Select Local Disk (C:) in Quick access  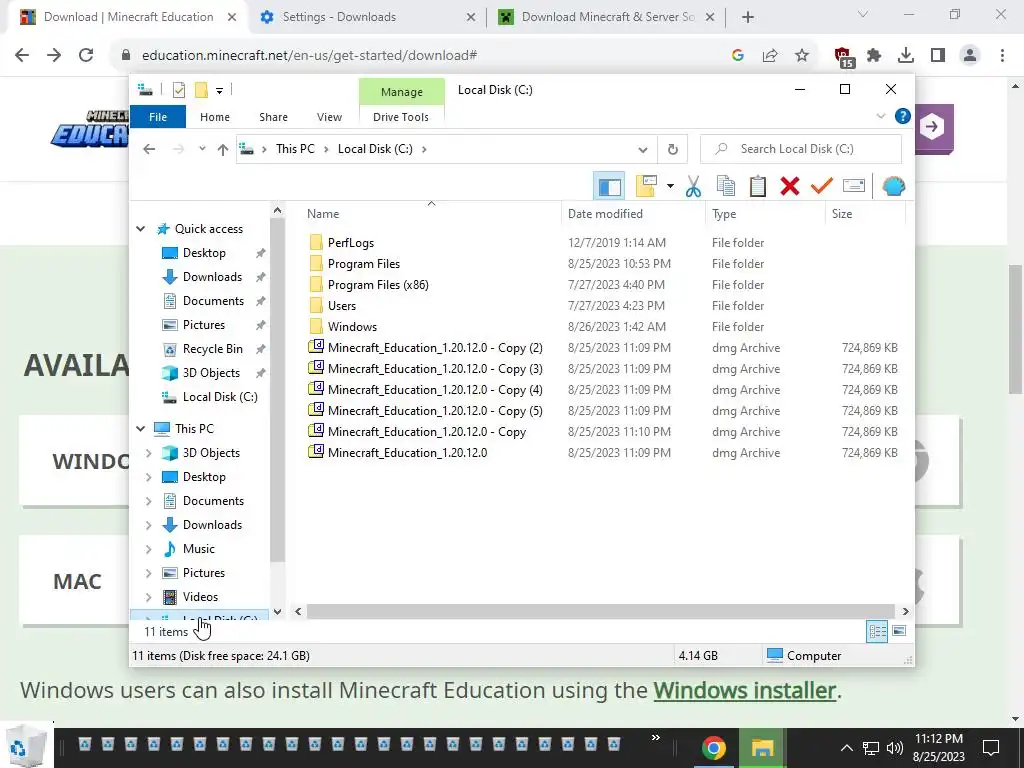tap(220, 397)
